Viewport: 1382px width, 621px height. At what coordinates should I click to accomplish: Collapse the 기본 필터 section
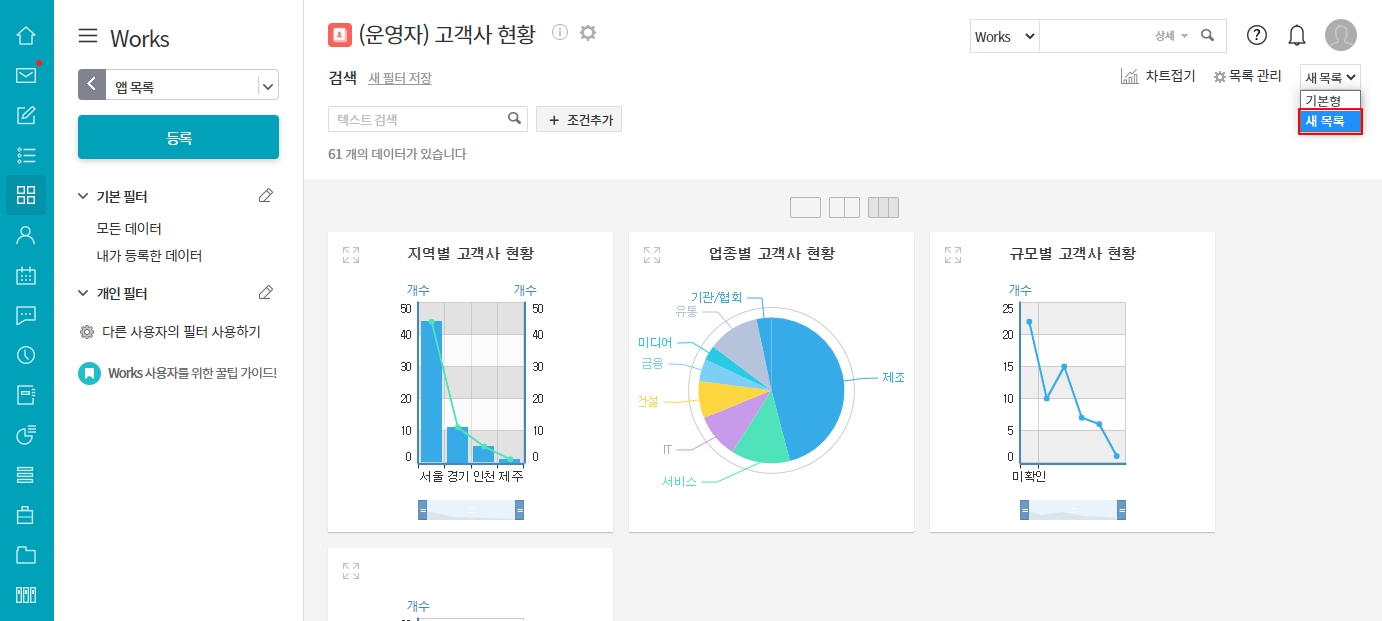click(83, 197)
